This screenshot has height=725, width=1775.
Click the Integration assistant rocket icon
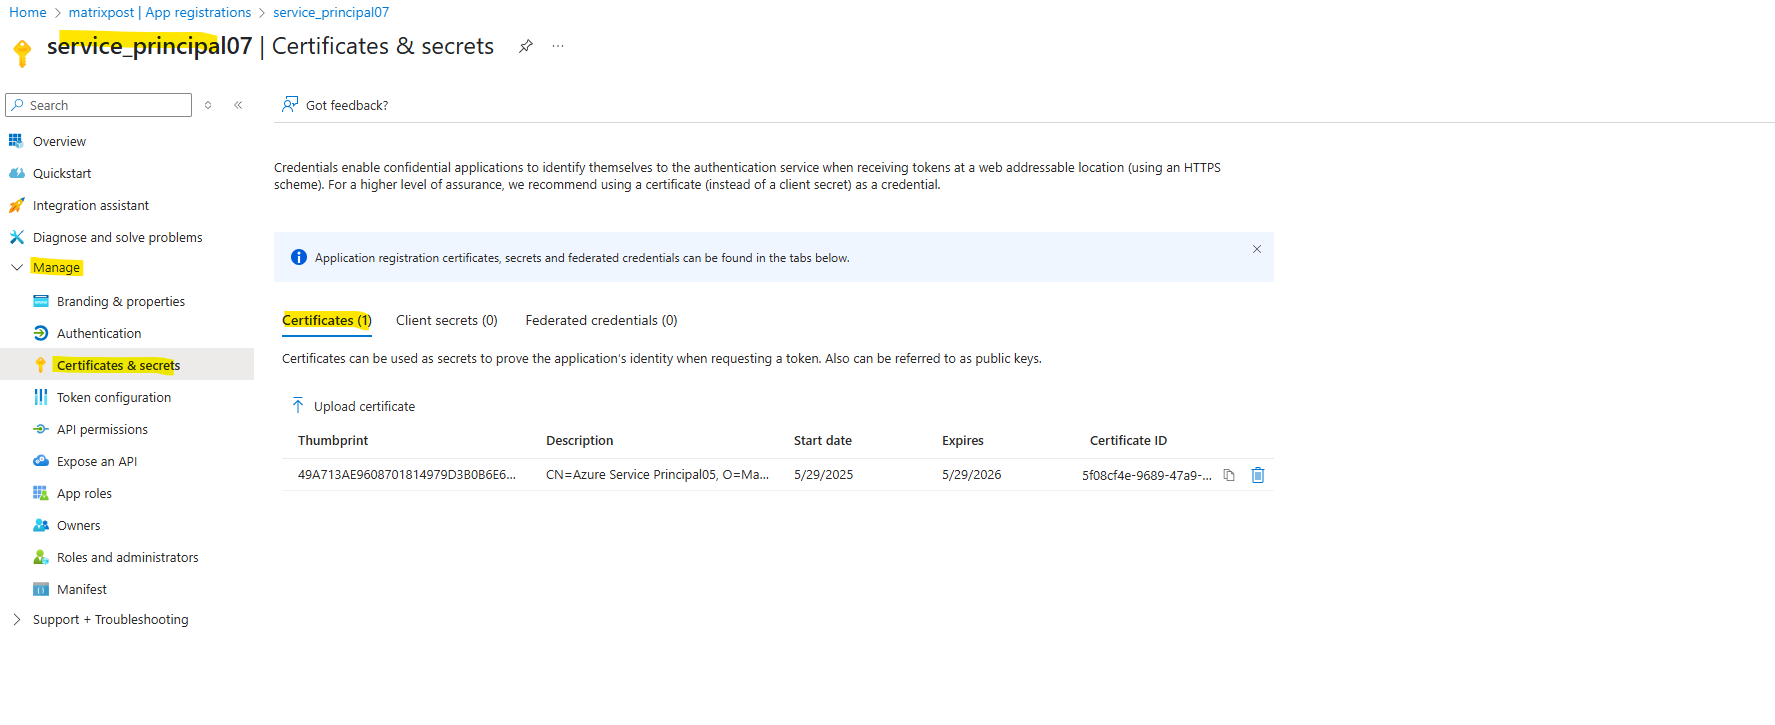tap(16, 205)
